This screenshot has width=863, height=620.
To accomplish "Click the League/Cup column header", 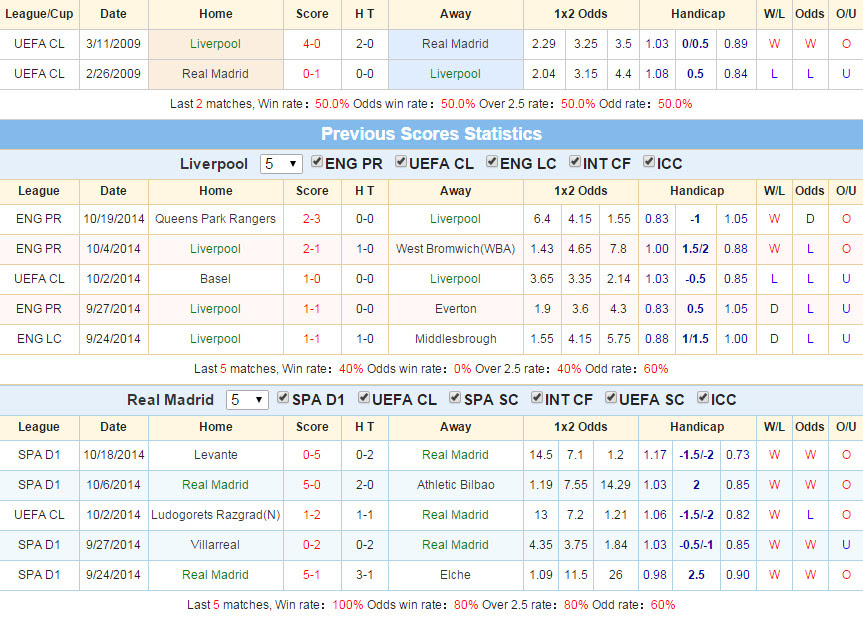I will coord(39,14).
